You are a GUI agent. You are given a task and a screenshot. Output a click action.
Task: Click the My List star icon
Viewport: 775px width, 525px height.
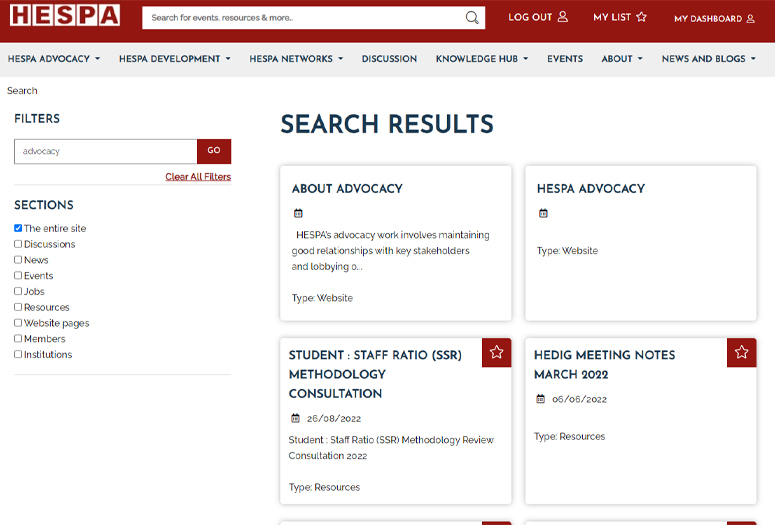(x=641, y=17)
